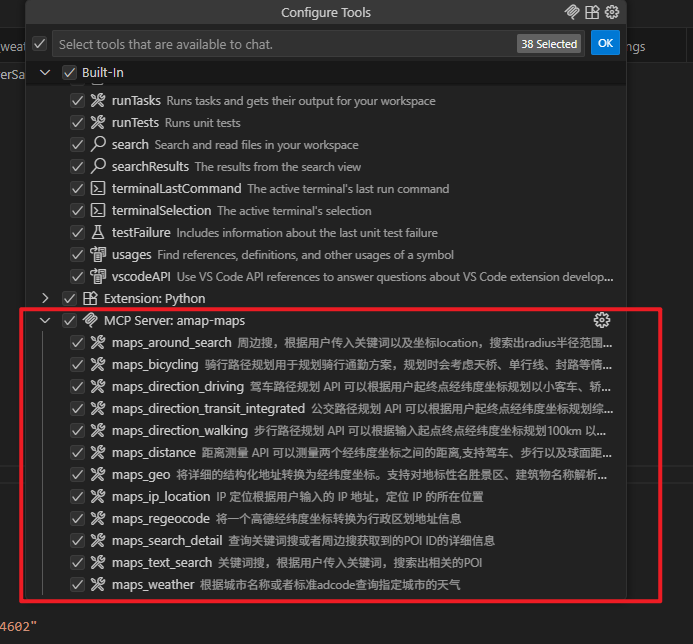Screen dimensions: 693x644
Task: Collapse MCP Server: amap-maps group
Action: (45, 320)
